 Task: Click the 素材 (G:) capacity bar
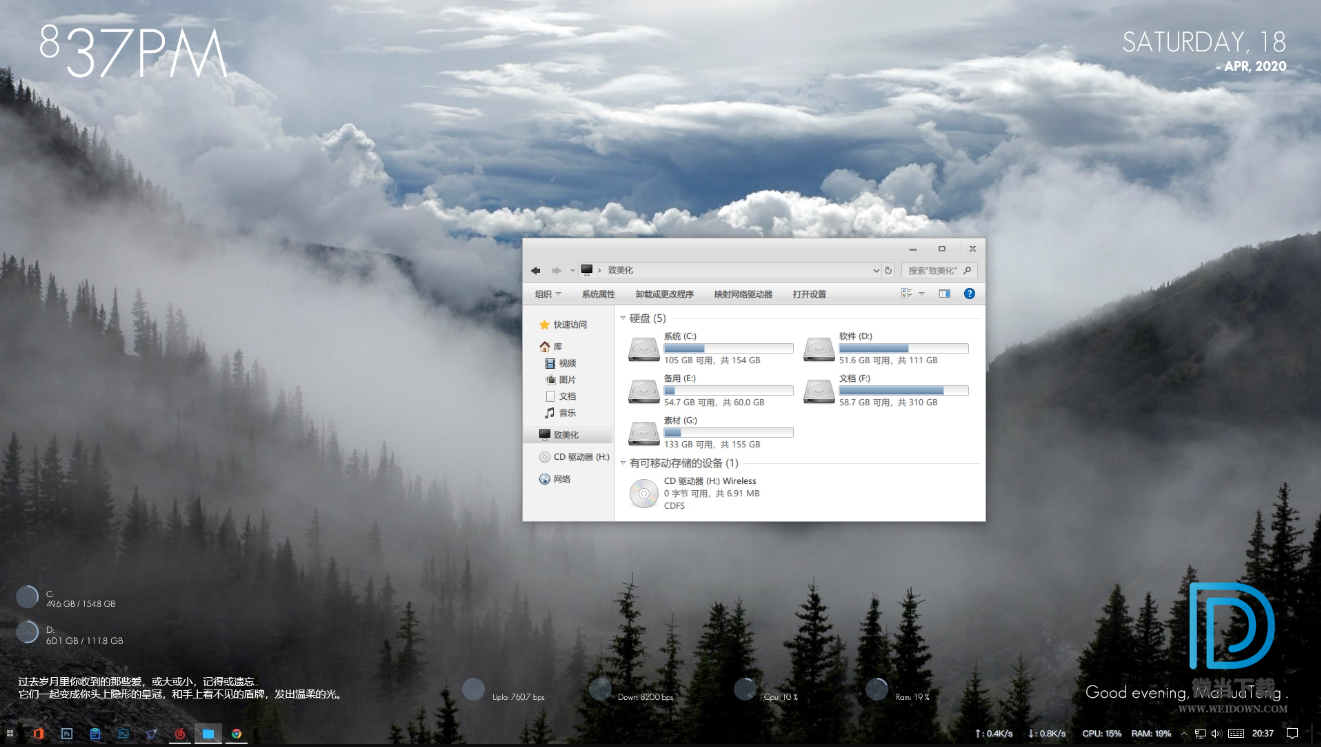tap(729, 432)
